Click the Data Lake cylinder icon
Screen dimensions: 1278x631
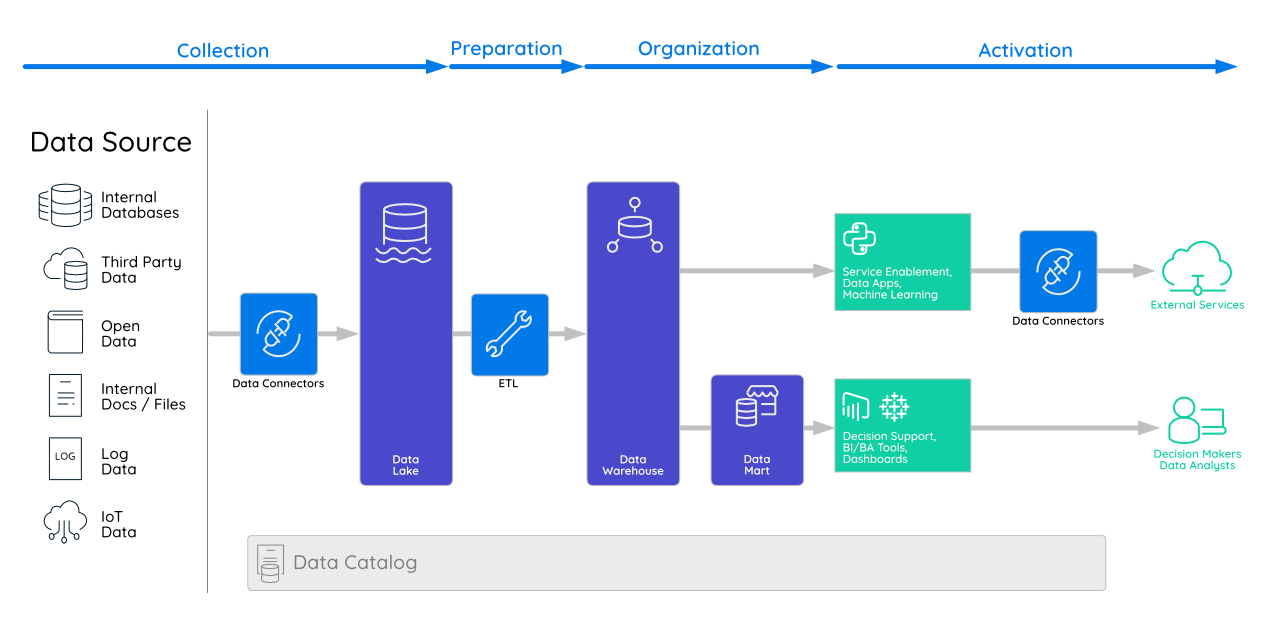pyautogui.click(x=405, y=226)
